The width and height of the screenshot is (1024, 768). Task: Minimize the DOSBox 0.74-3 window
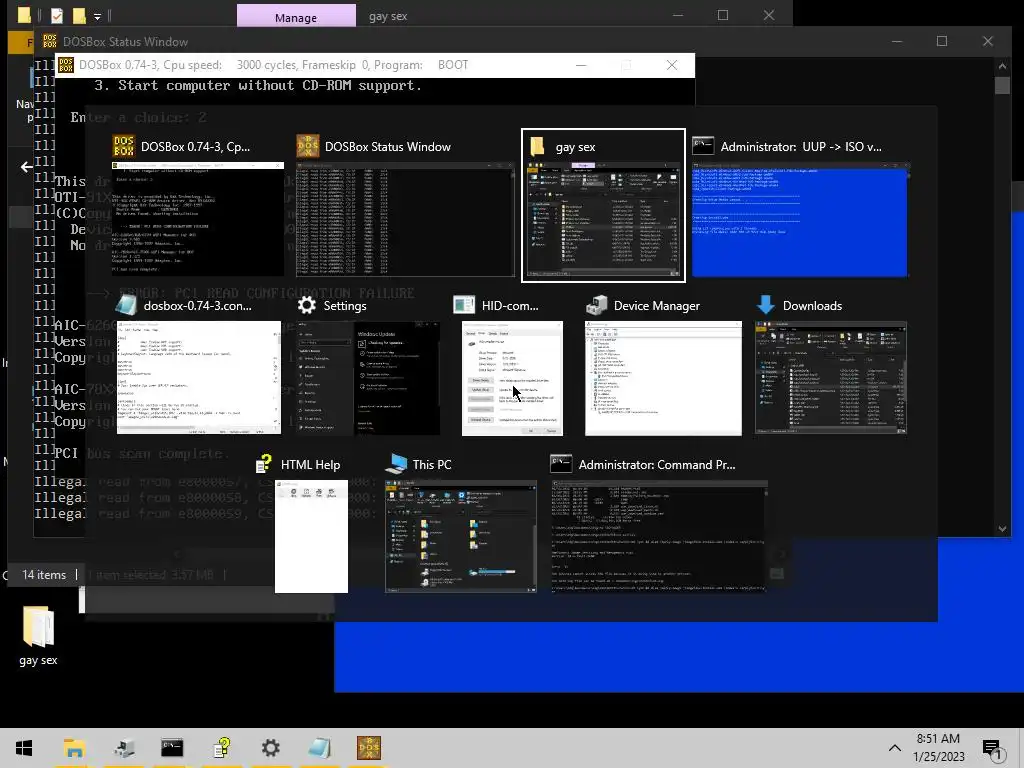[x=581, y=65]
